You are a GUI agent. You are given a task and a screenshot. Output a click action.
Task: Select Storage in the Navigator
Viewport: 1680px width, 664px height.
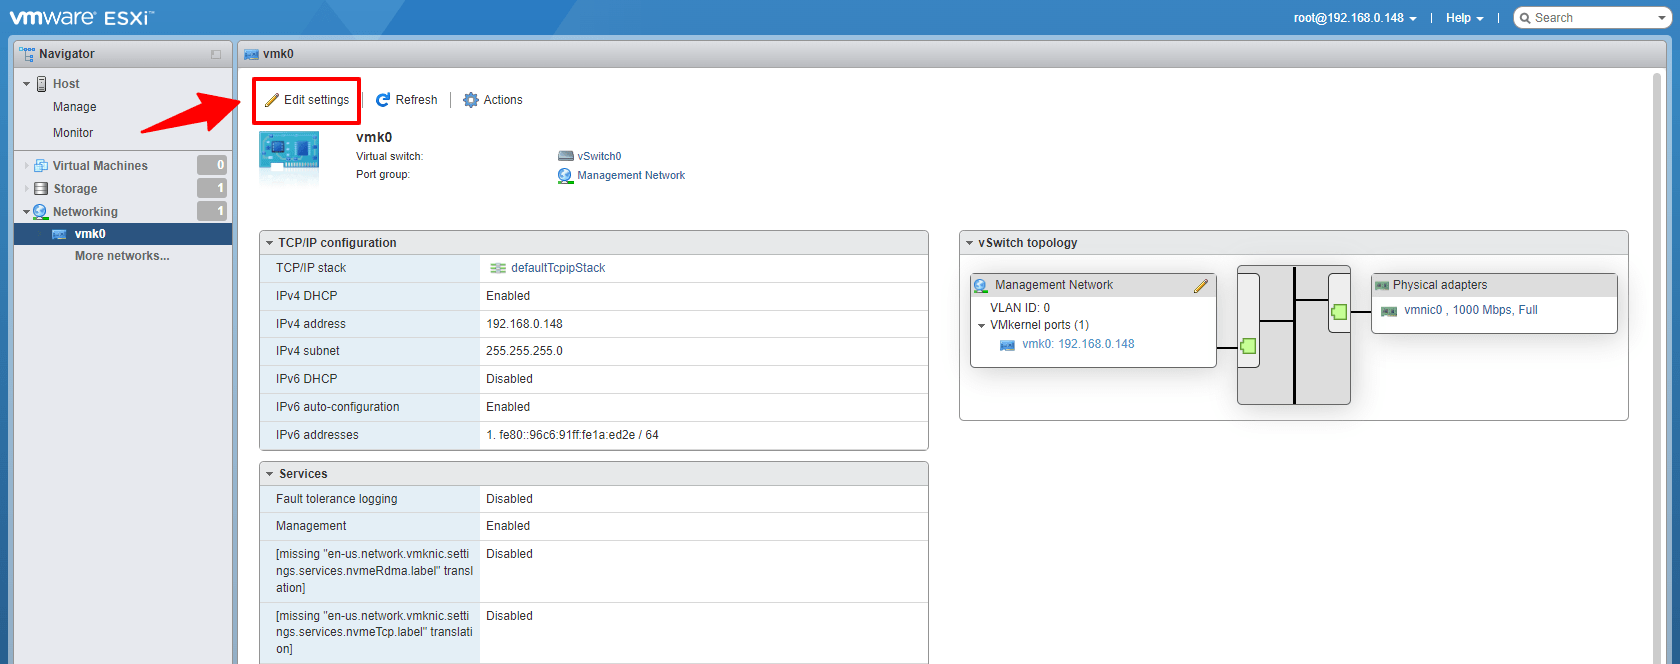pyautogui.click(x=75, y=189)
